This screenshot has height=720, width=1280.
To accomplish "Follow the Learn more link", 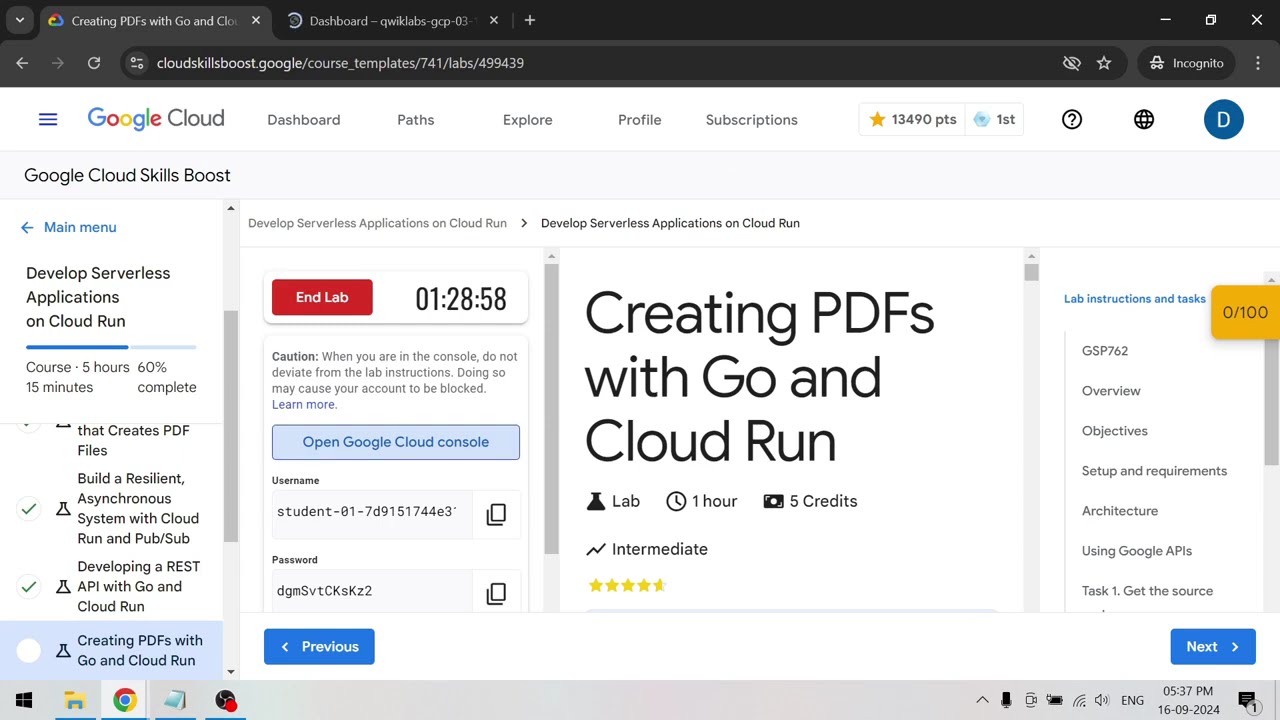I will (305, 405).
